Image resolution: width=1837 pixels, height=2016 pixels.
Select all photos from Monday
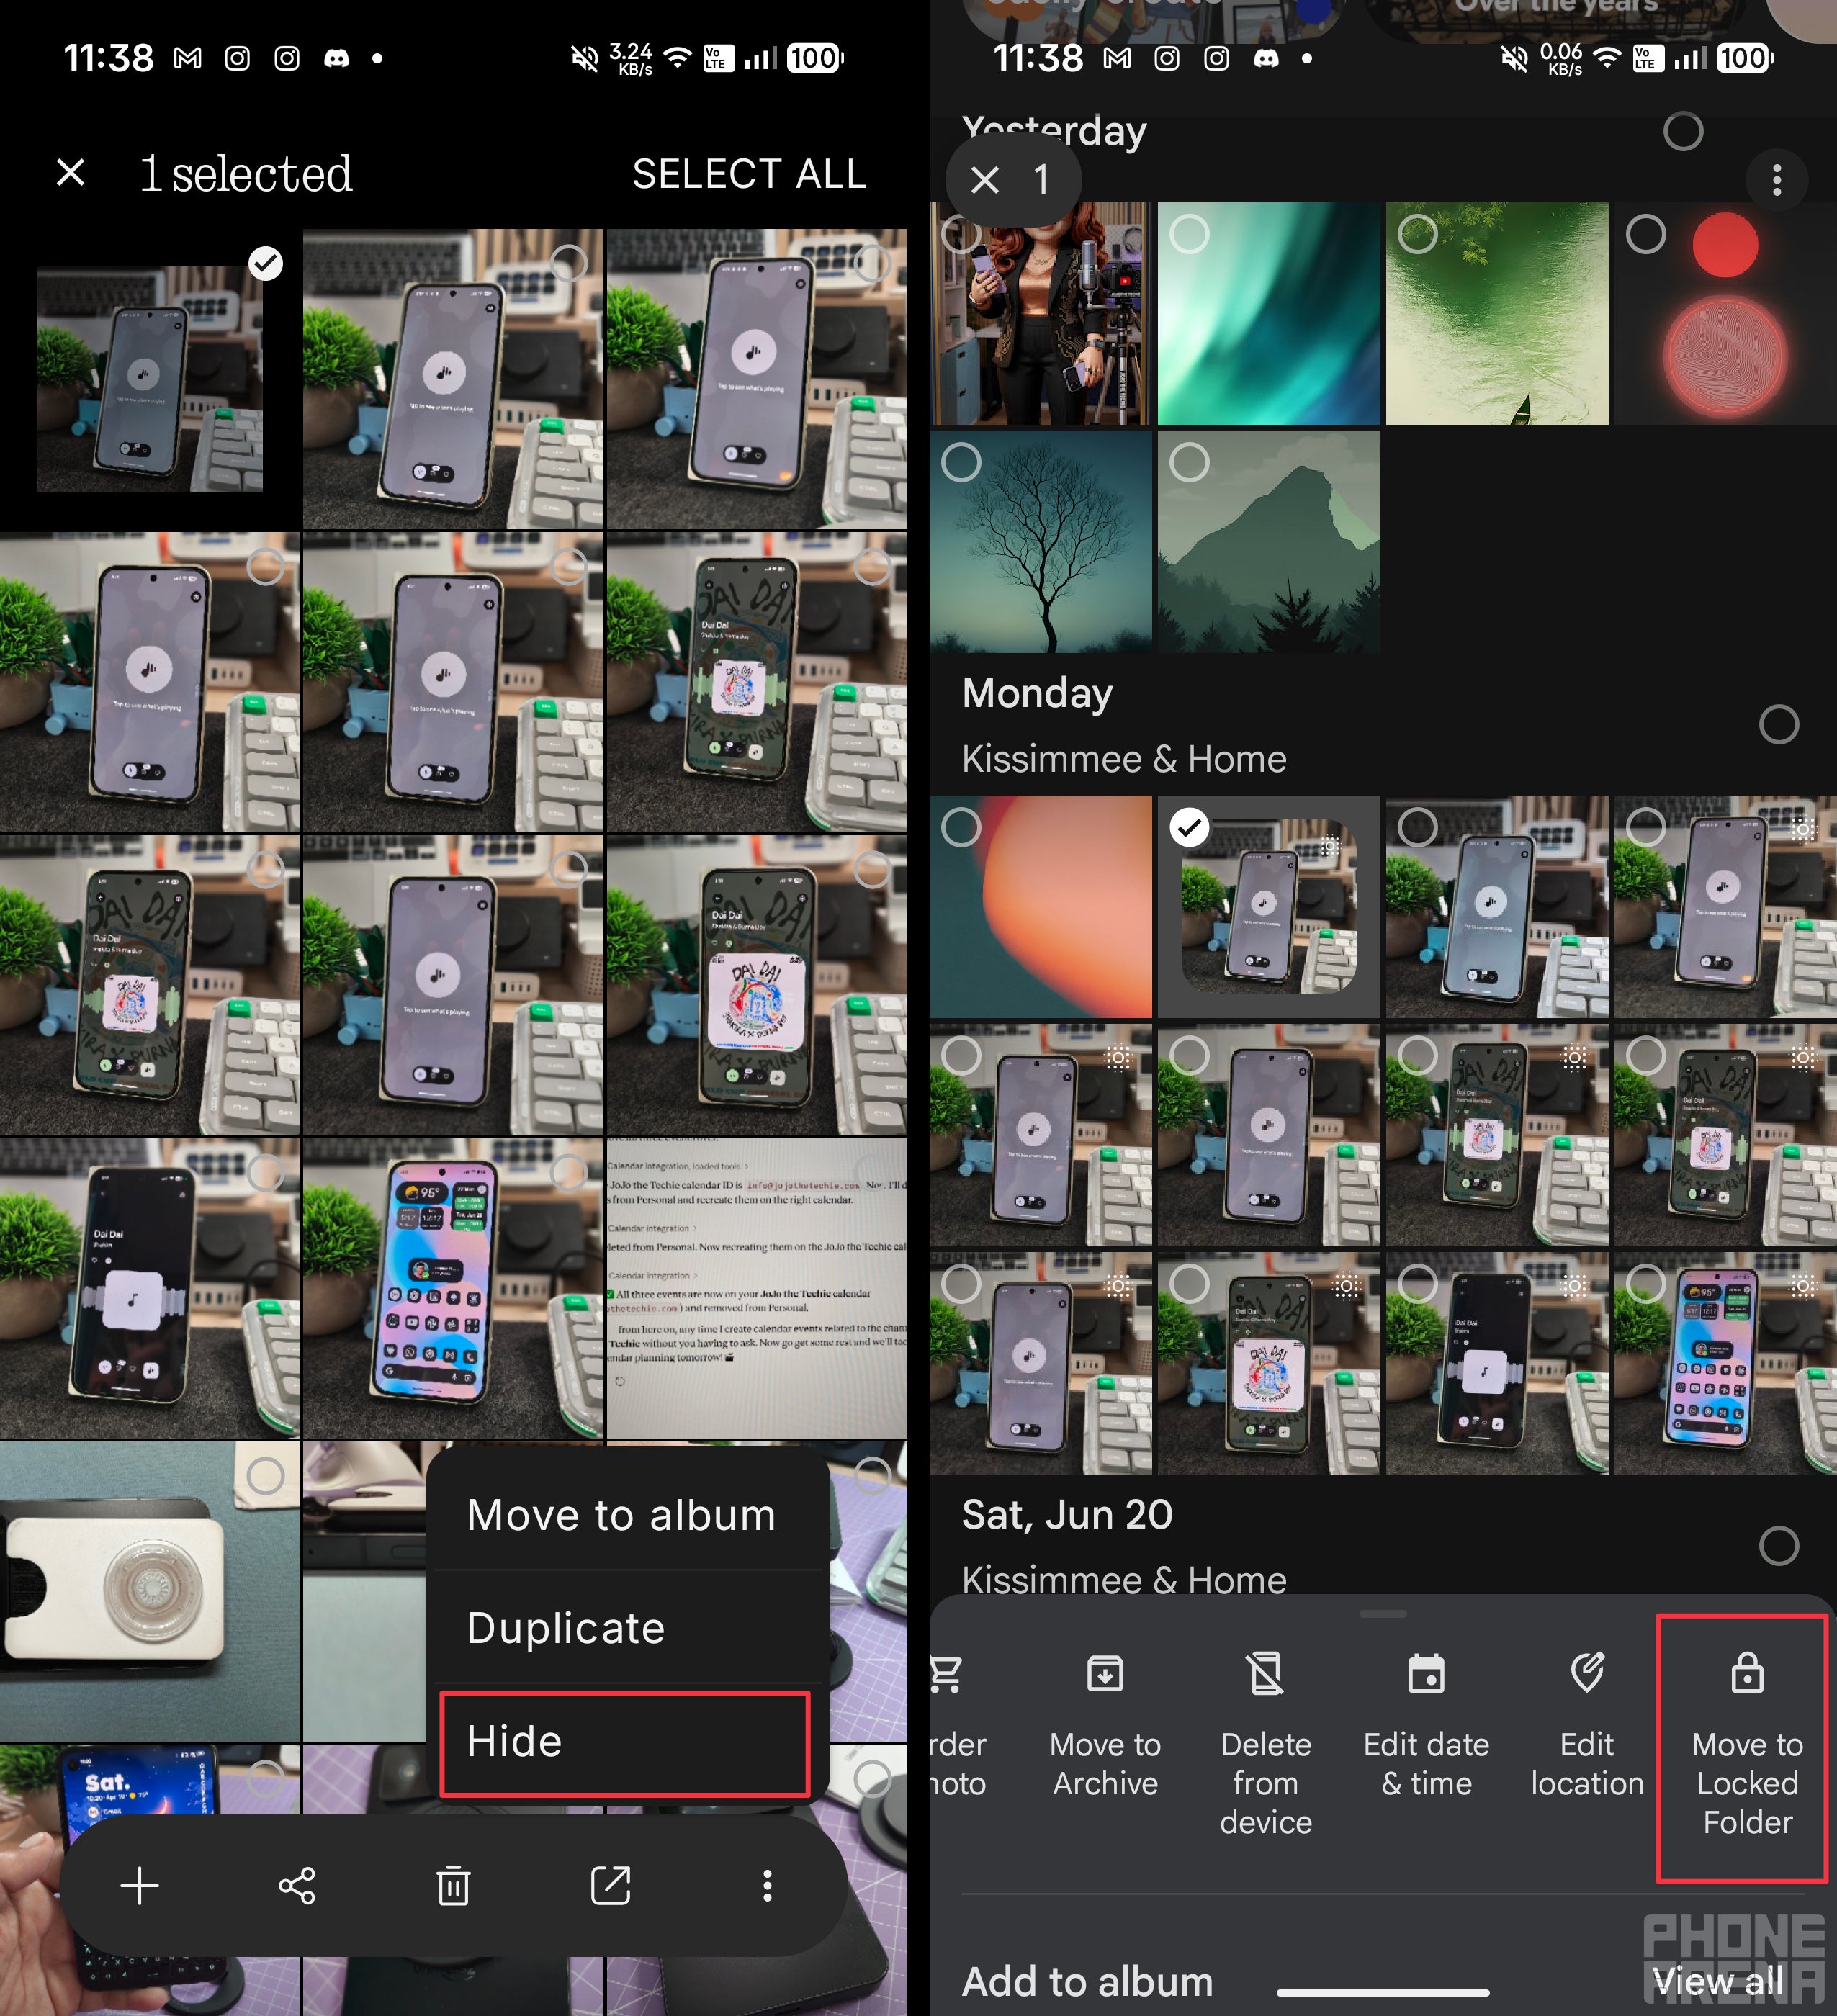pyautogui.click(x=1778, y=724)
